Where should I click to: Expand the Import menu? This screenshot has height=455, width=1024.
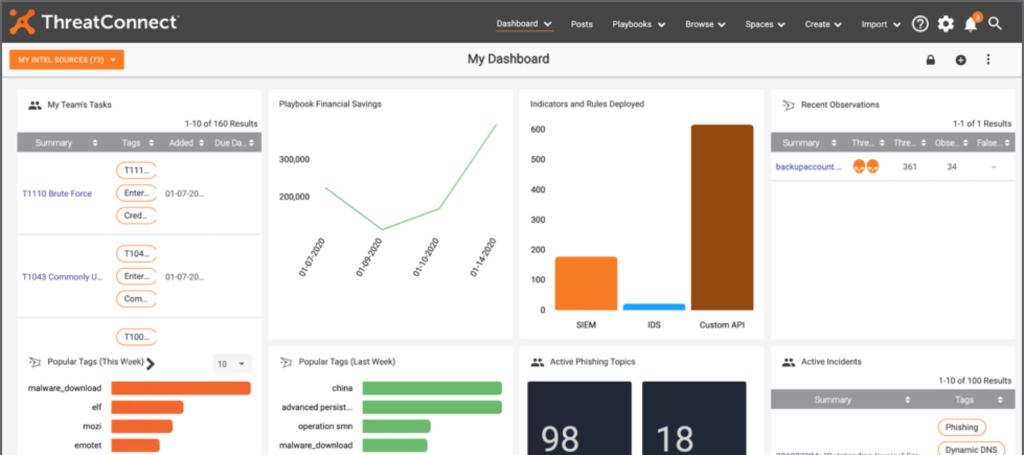tap(881, 24)
